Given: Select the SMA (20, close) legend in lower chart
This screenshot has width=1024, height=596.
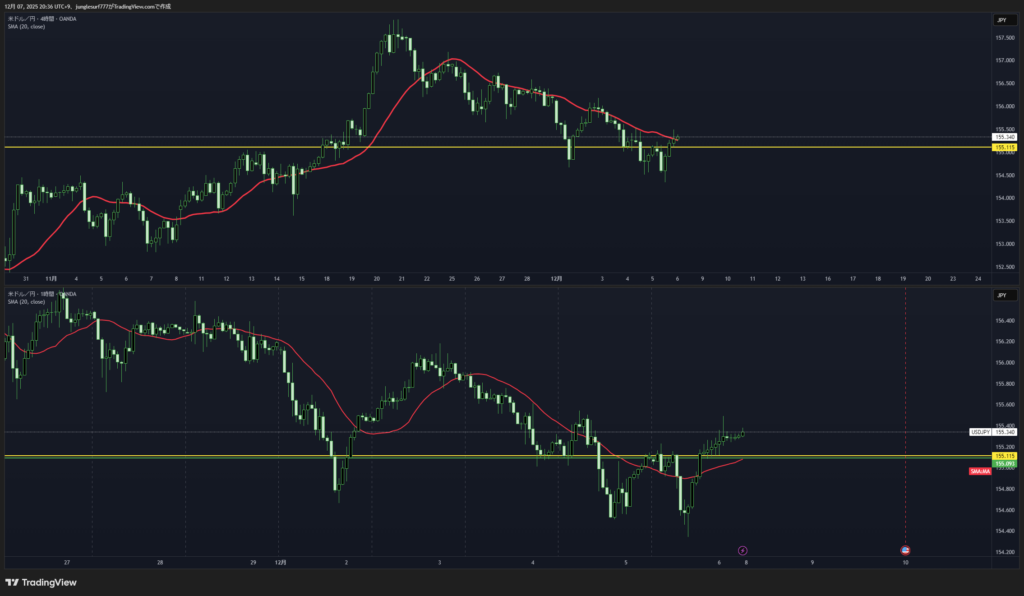Looking at the screenshot, I should click(27, 301).
